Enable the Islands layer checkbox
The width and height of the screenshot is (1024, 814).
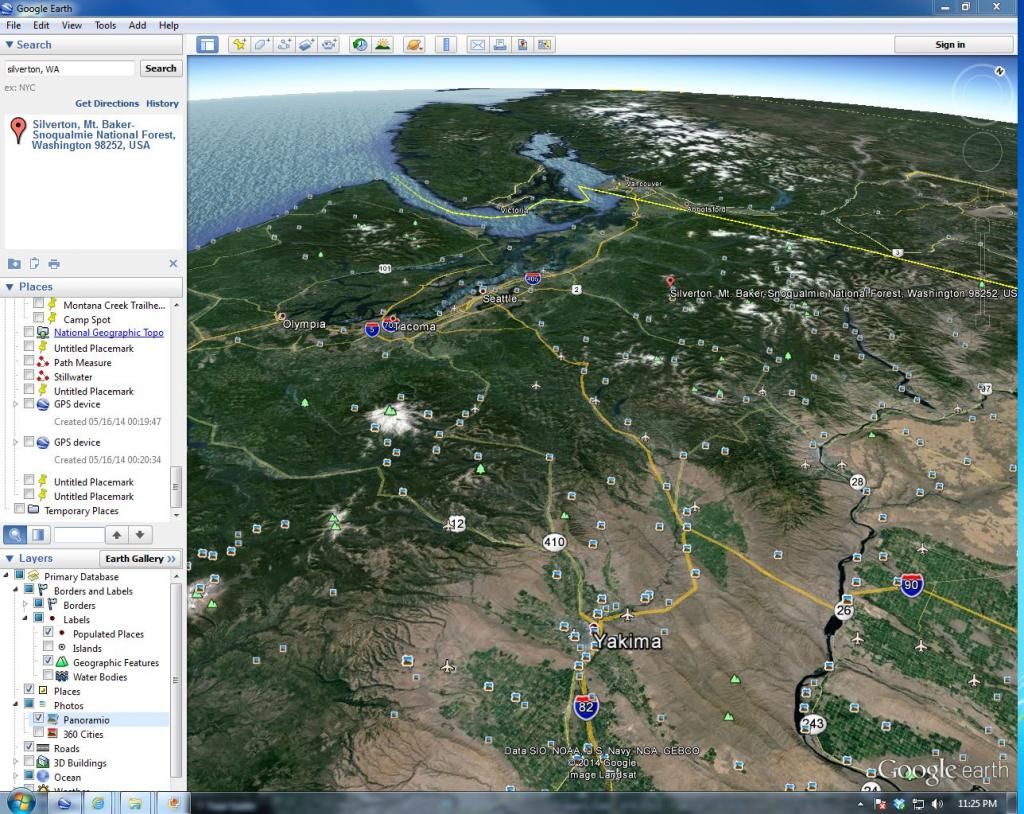point(48,647)
